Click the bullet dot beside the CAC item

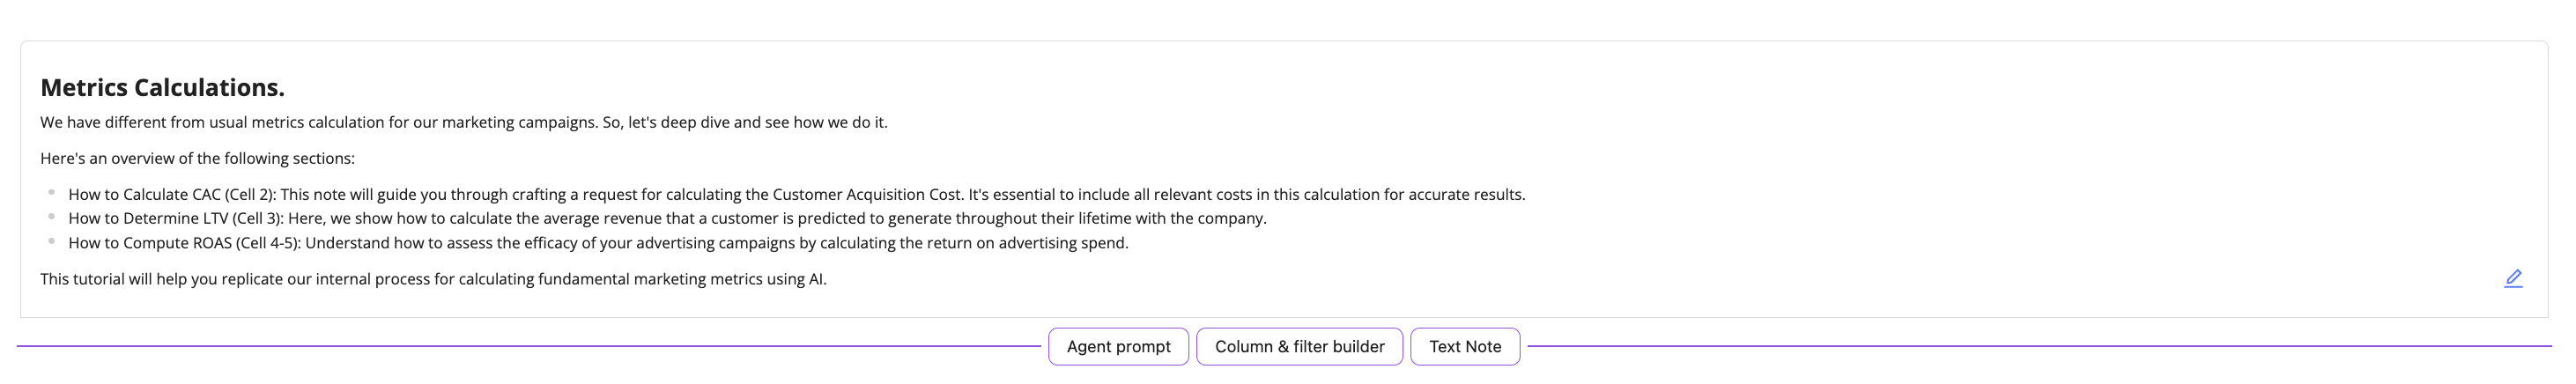point(52,192)
